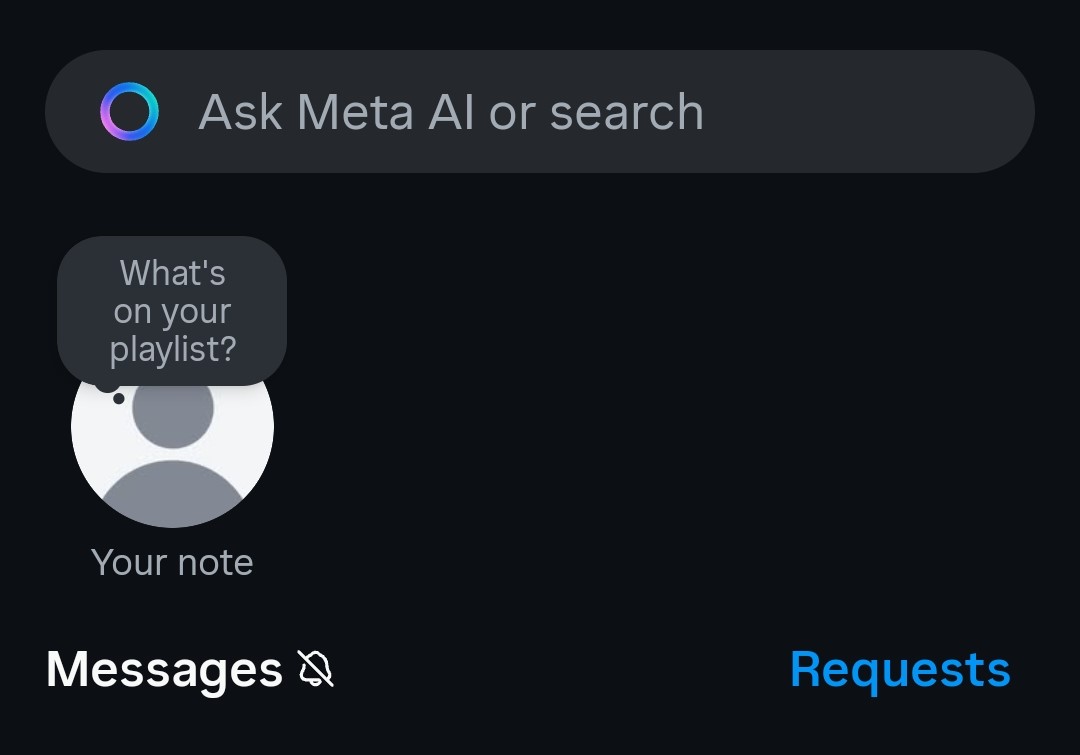Open Meta AI via the colorful circle
The height and width of the screenshot is (755, 1080).
click(x=129, y=112)
